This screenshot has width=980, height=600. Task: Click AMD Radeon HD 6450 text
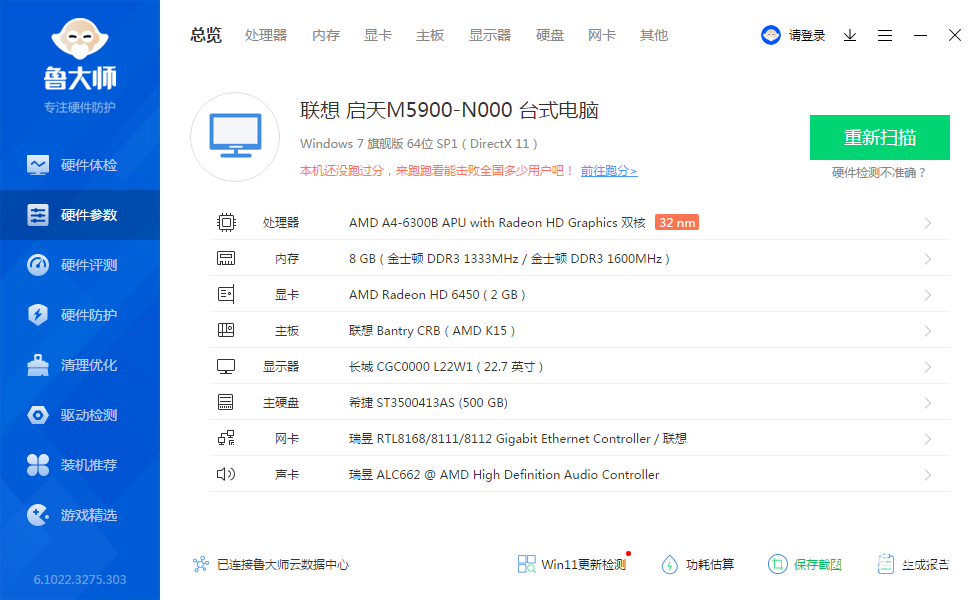[437, 294]
